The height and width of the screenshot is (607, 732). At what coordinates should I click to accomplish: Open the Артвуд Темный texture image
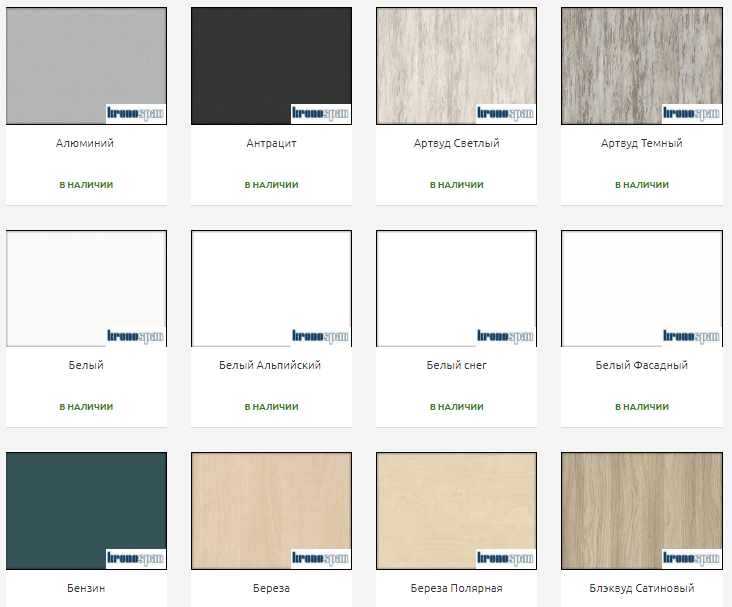pos(641,60)
